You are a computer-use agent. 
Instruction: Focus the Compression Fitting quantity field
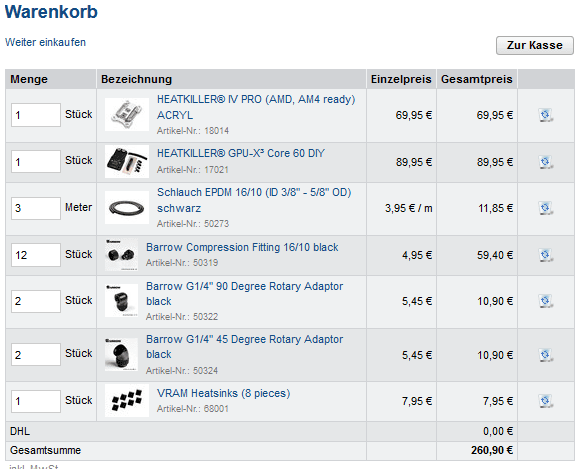pos(36,255)
